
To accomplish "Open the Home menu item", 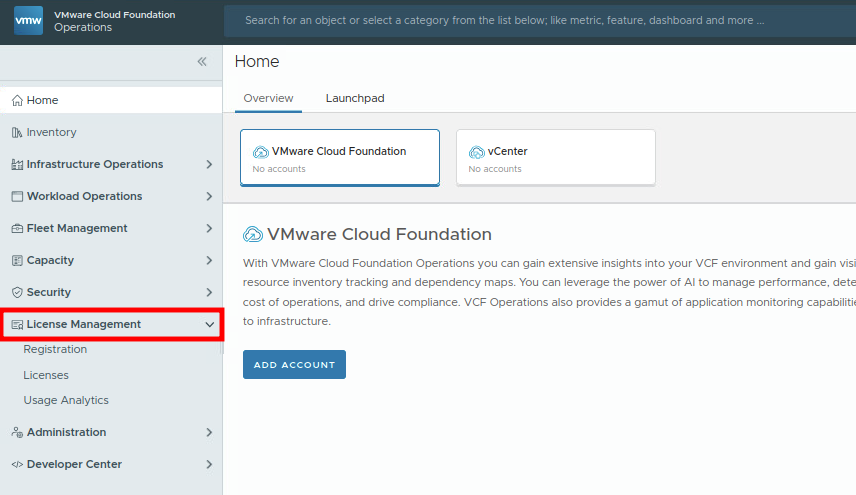I will coord(111,100).
